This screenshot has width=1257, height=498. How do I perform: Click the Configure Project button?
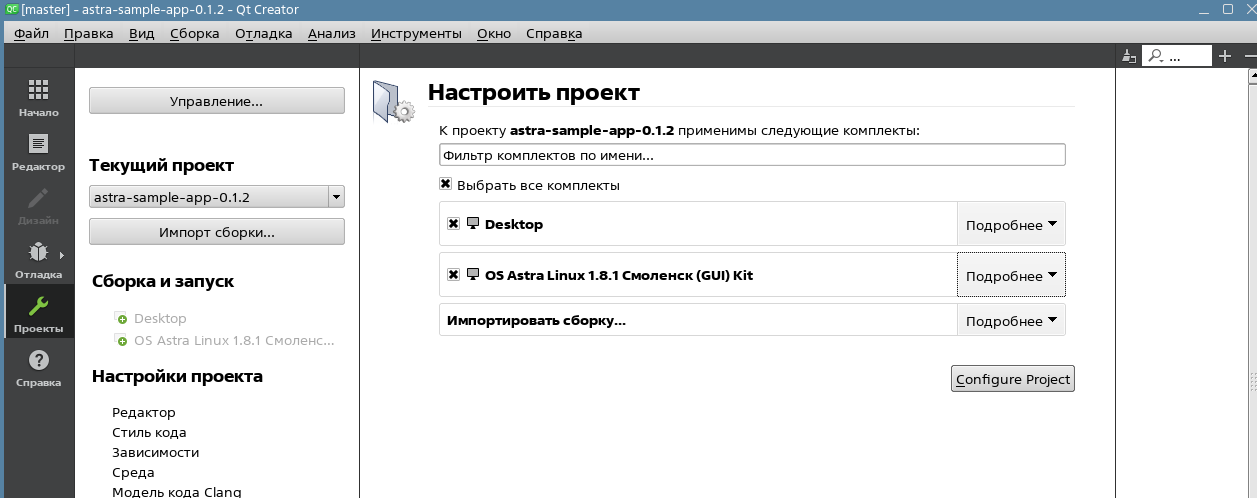[1012, 379]
